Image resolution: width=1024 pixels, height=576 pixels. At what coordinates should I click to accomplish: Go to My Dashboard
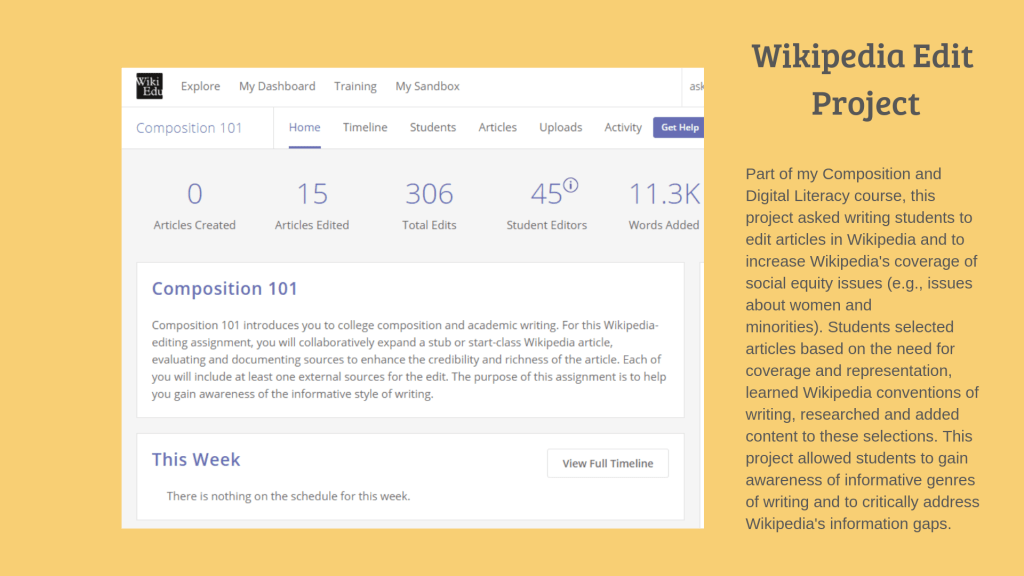[277, 87]
